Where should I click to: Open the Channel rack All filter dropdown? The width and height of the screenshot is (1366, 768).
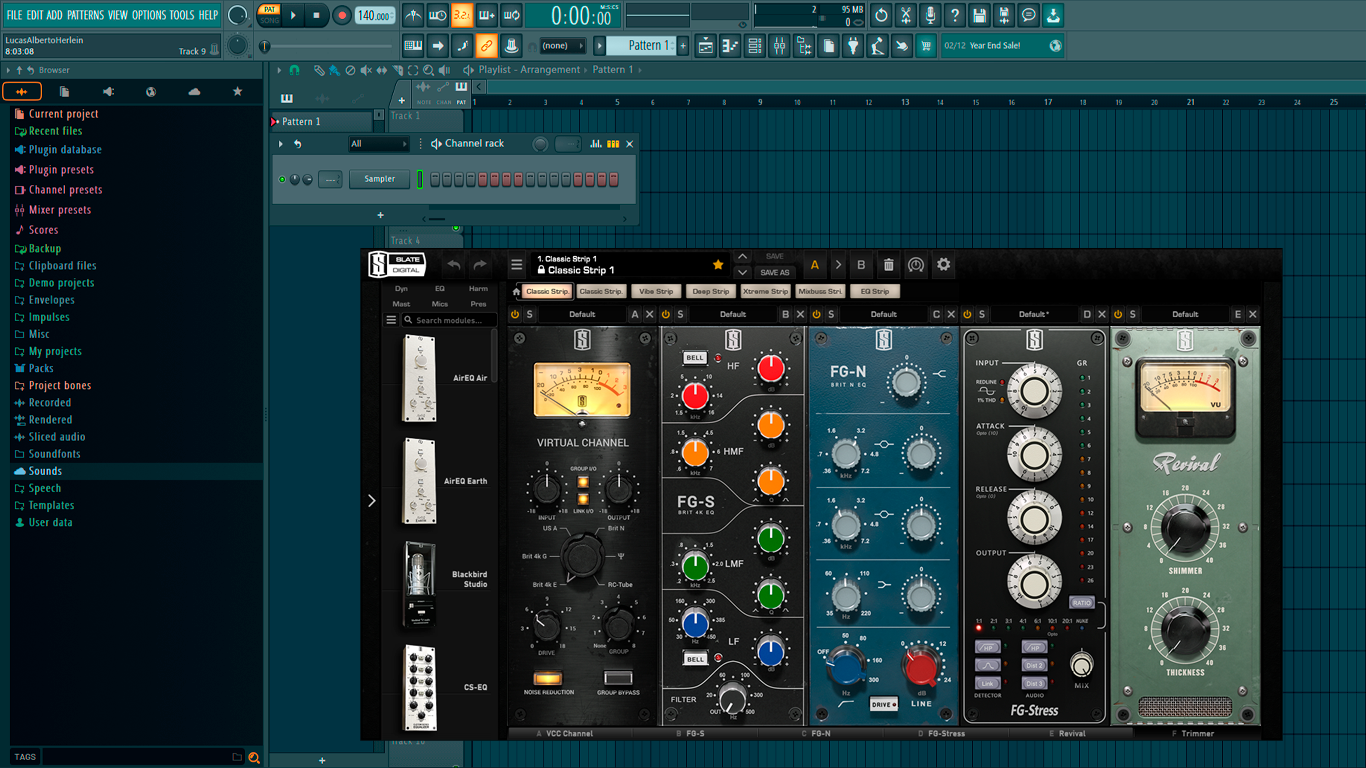point(378,144)
